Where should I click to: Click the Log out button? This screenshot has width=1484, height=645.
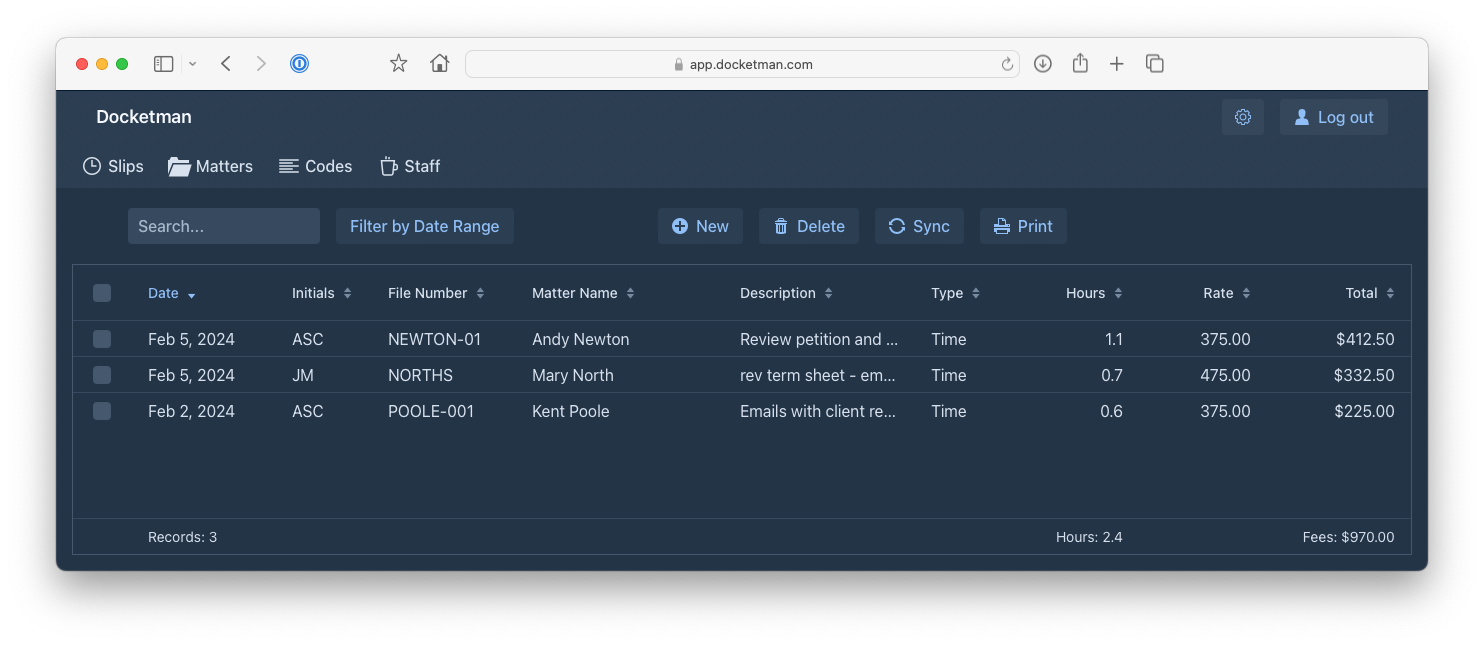(1333, 117)
